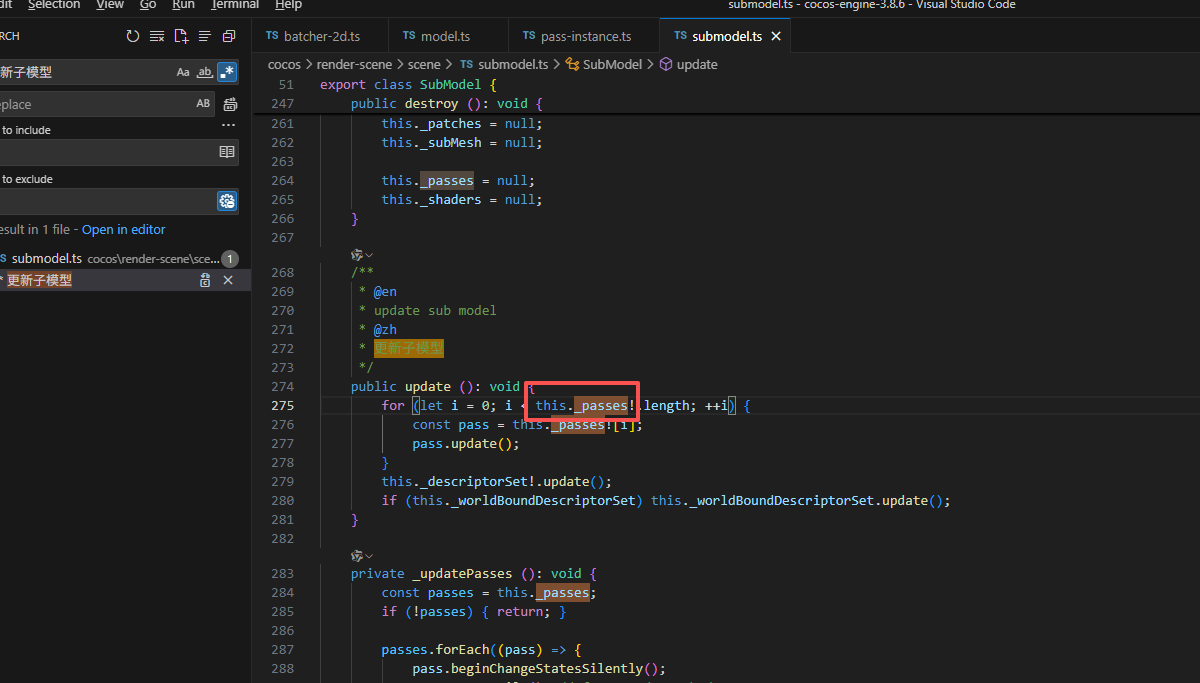Click cocos in the breadcrumb
Viewport: 1200px width, 683px height.
coord(284,64)
